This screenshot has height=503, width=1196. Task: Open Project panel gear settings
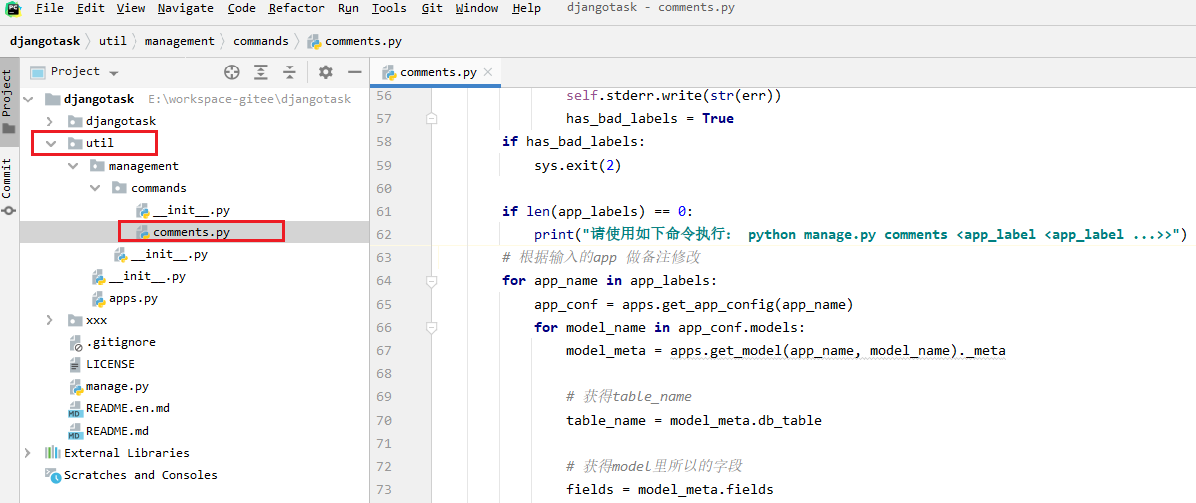click(x=326, y=73)
